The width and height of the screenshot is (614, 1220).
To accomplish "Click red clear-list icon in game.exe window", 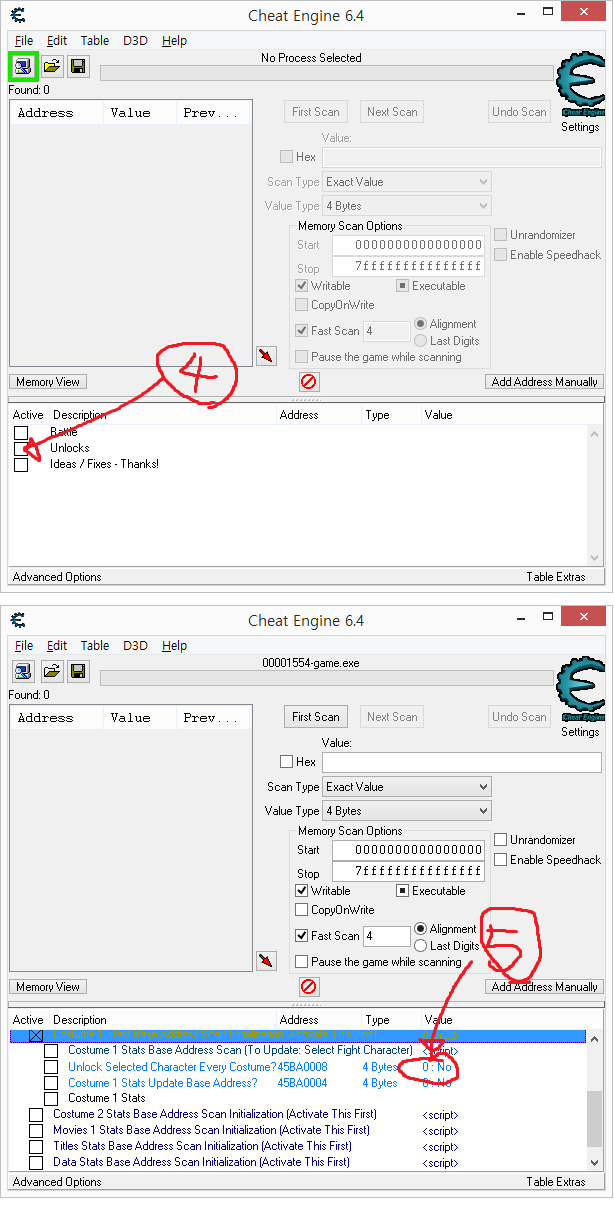I will pos(309,987).
